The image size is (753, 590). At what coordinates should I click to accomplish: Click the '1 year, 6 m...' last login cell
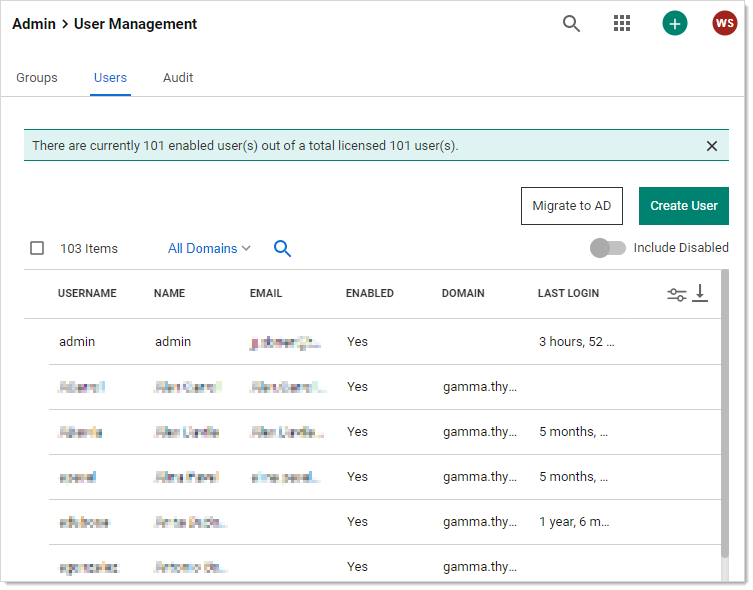[574, 522]
